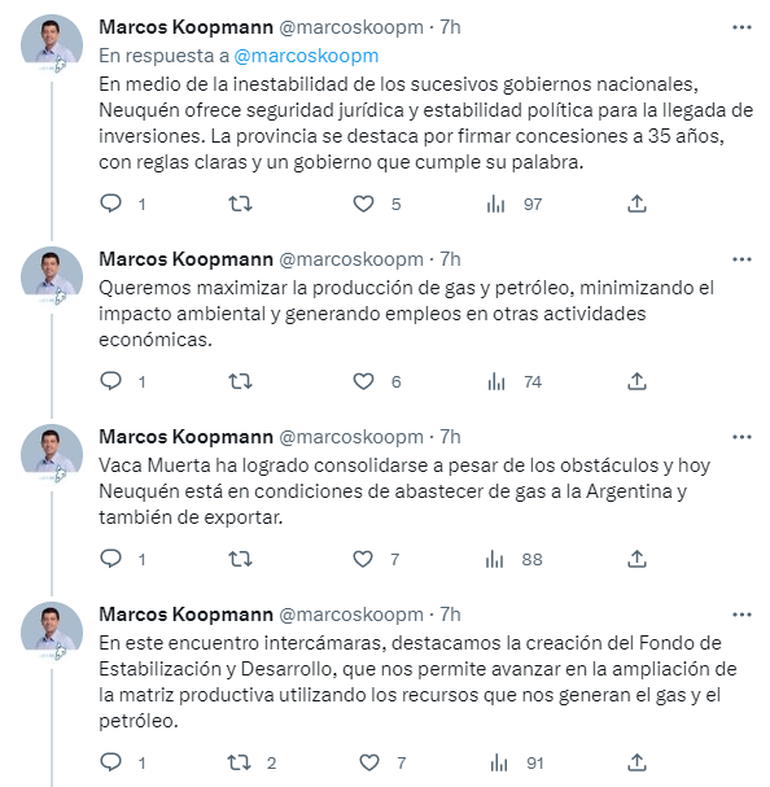Like the Vaca Muerta tweet
Screen dimensions: 770x787
tap(366, 559)
